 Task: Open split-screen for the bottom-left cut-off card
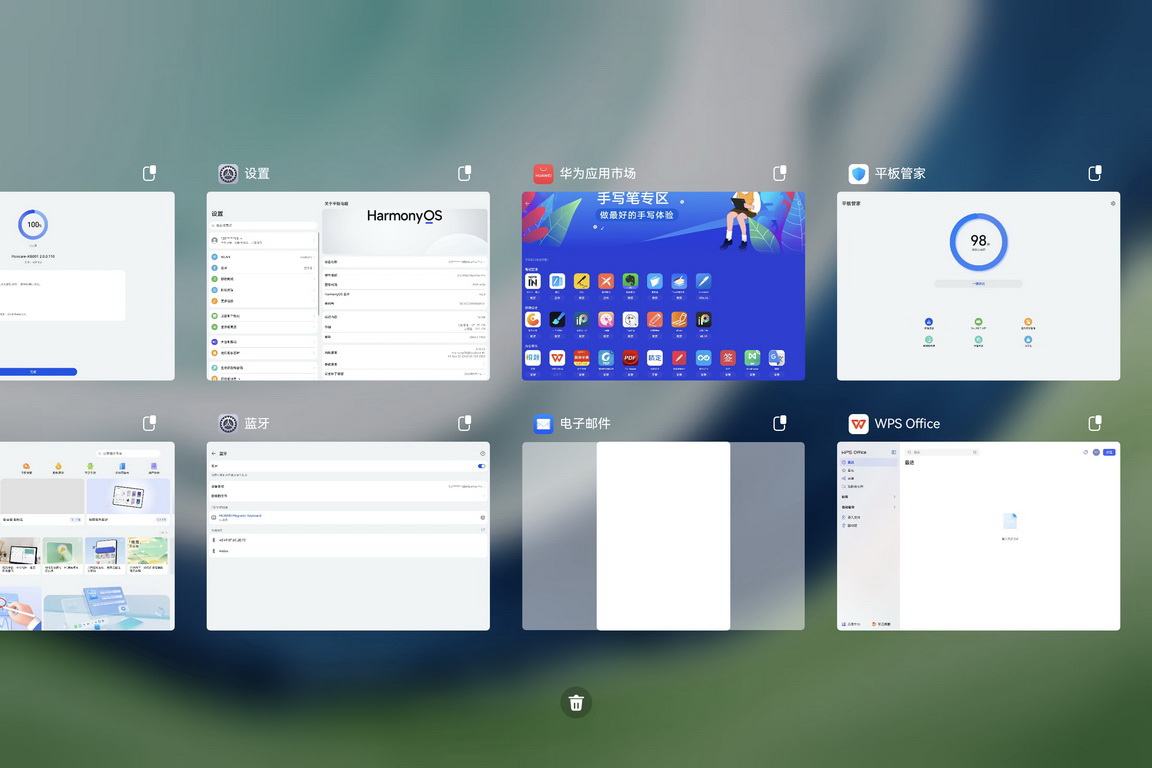(x=149, y=423)
